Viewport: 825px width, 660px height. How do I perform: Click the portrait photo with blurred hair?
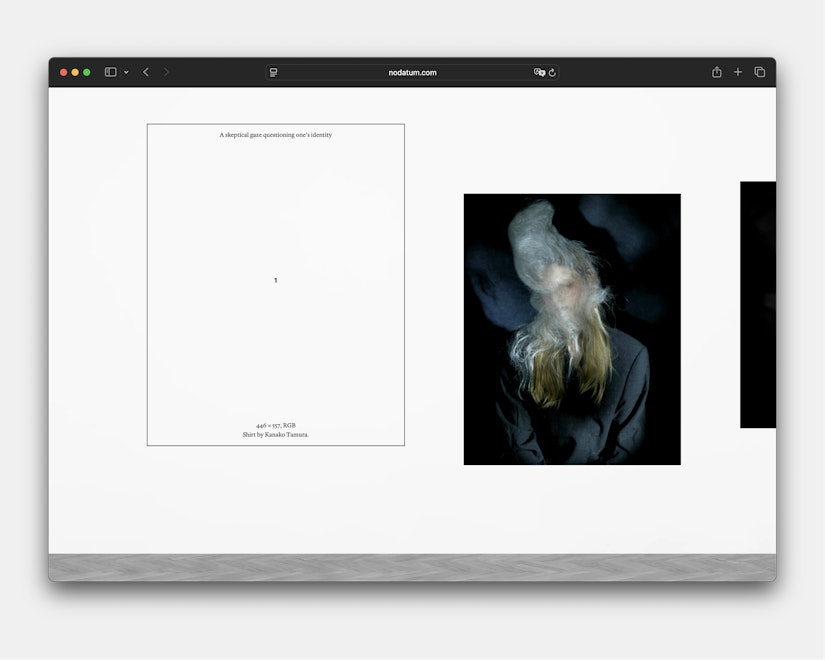coord(572,329)
